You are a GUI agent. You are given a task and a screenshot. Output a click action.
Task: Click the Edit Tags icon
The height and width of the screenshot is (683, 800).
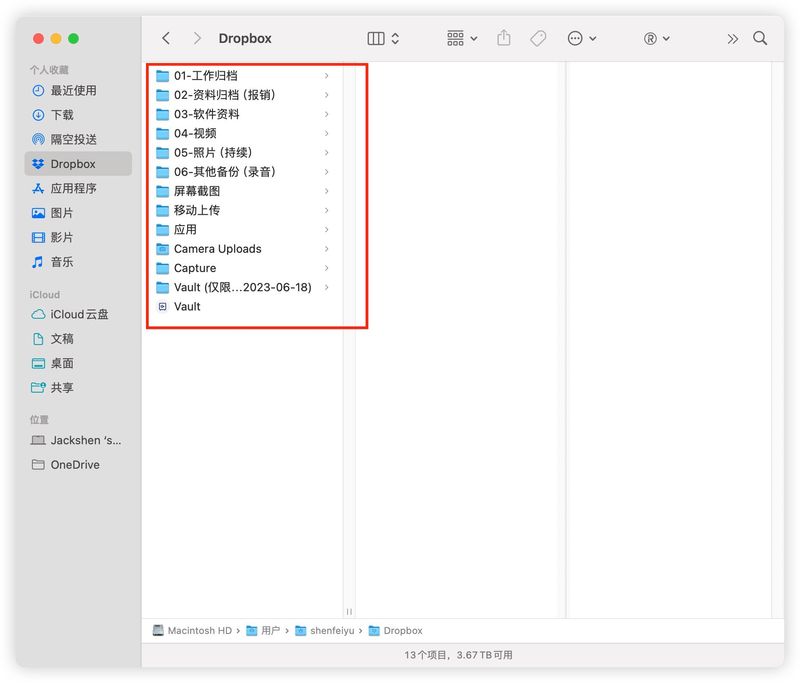click(x=538, y=38)
